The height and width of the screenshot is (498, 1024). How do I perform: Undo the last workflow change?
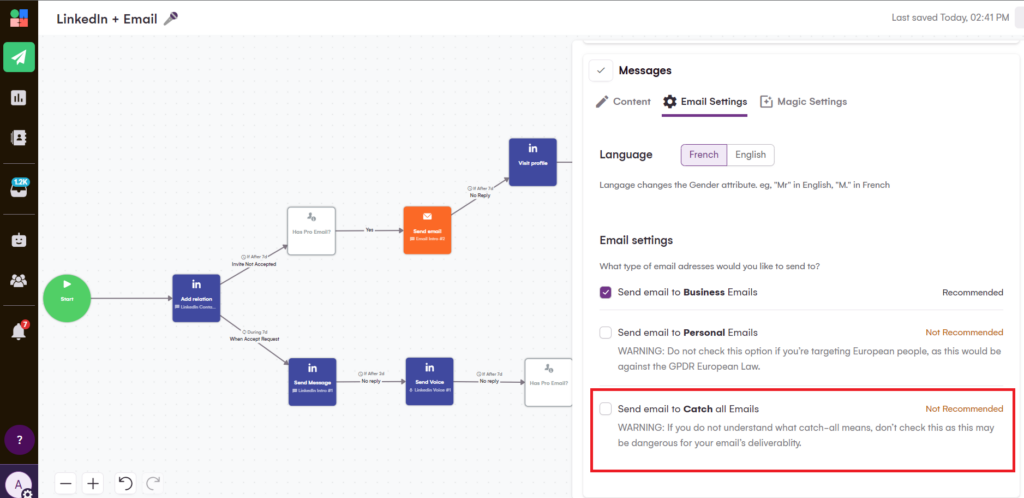click(x=125, y=483)
